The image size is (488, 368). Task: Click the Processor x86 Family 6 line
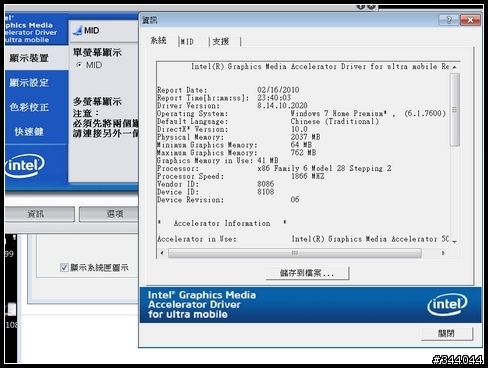click(274, 168)
